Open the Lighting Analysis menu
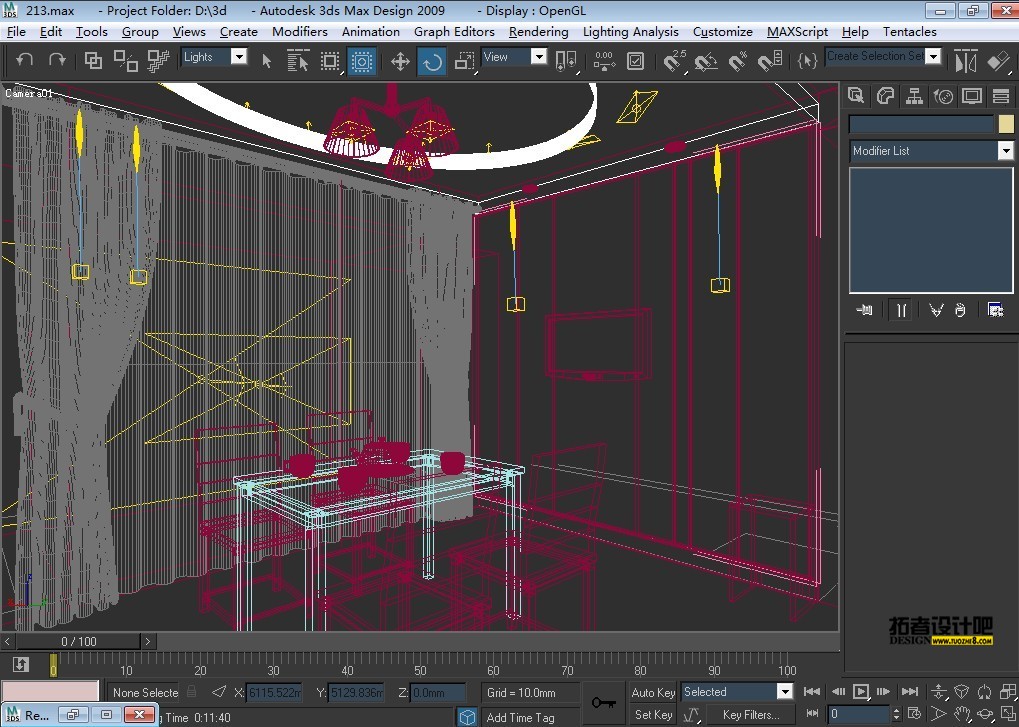 (x=630, y=32)
